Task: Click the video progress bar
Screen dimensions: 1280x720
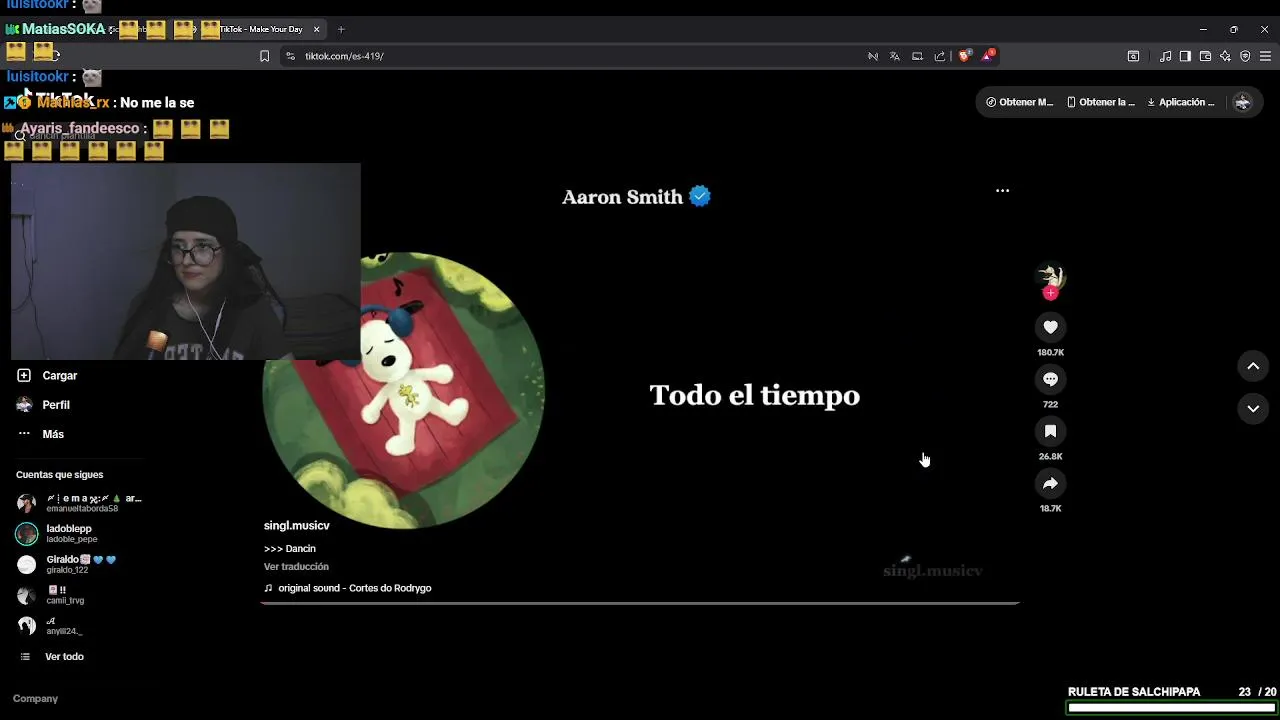Action: (x=640, y=603)
